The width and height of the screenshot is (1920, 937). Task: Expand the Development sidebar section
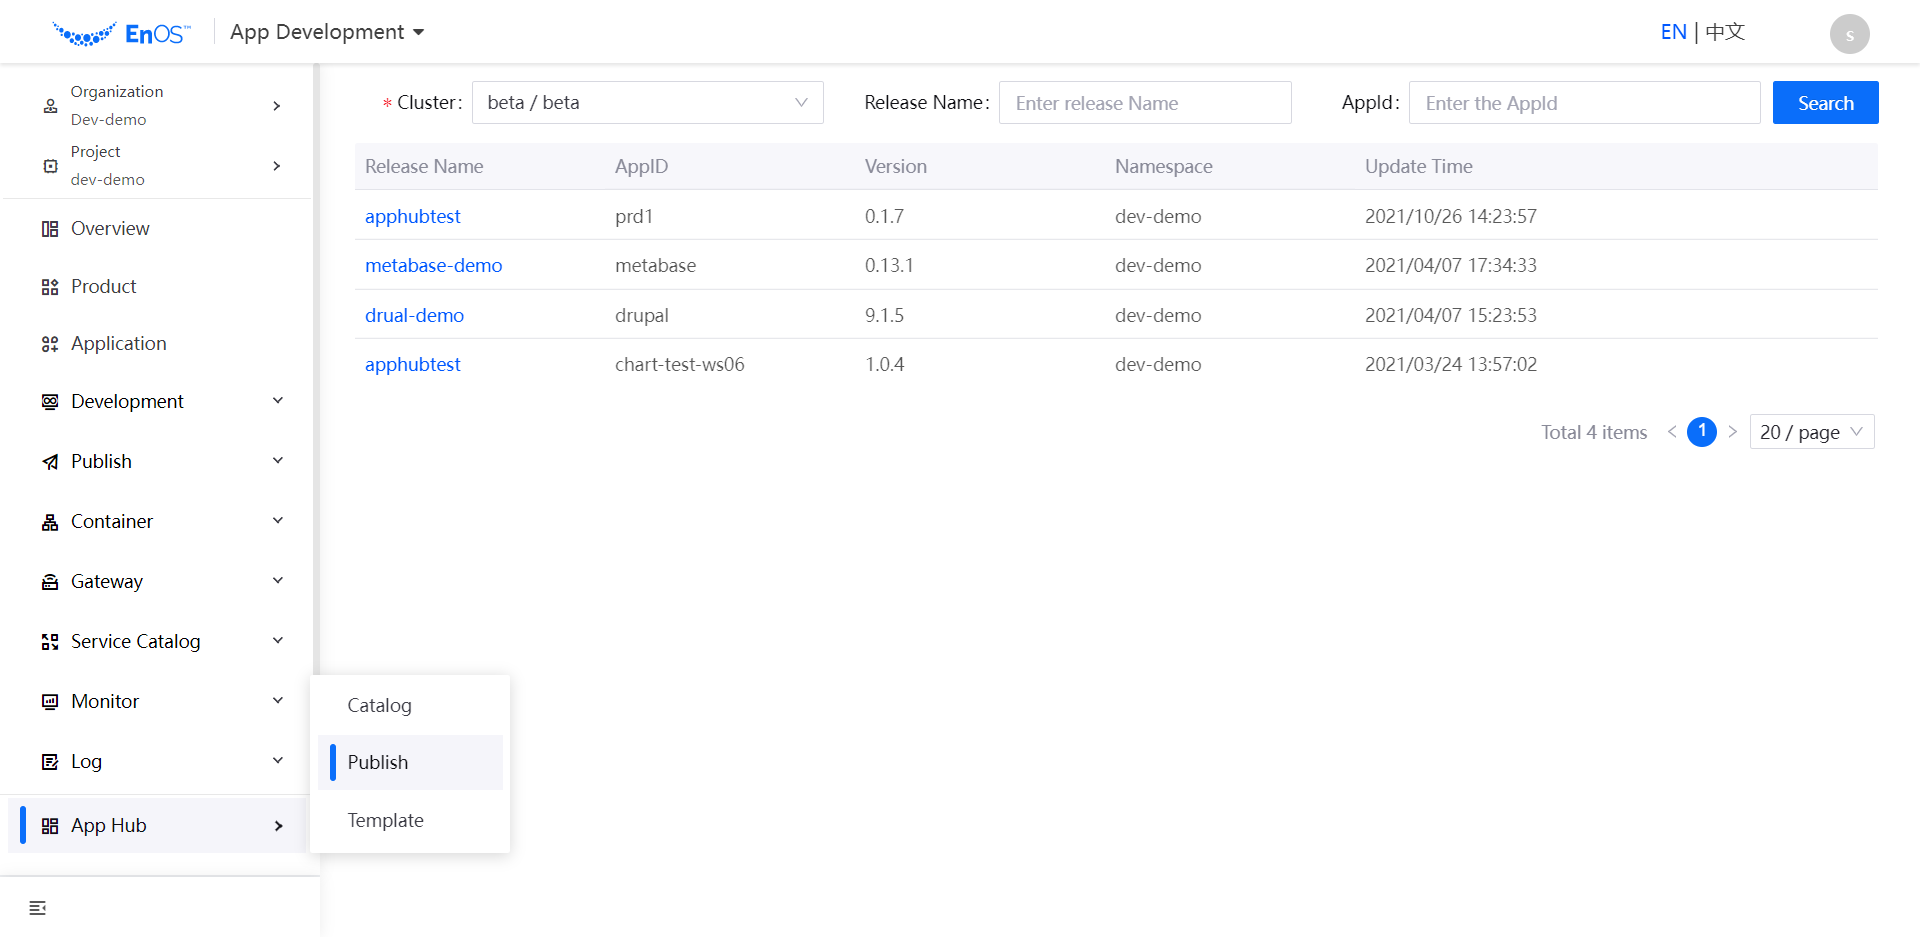point(160,402)
